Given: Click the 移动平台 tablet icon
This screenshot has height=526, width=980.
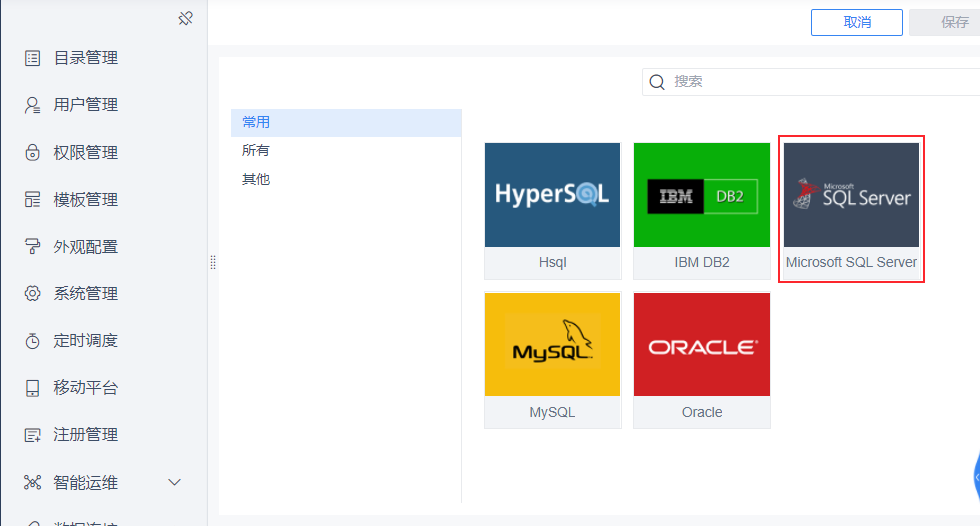Looking at the screenshot, I should [32, 388].
